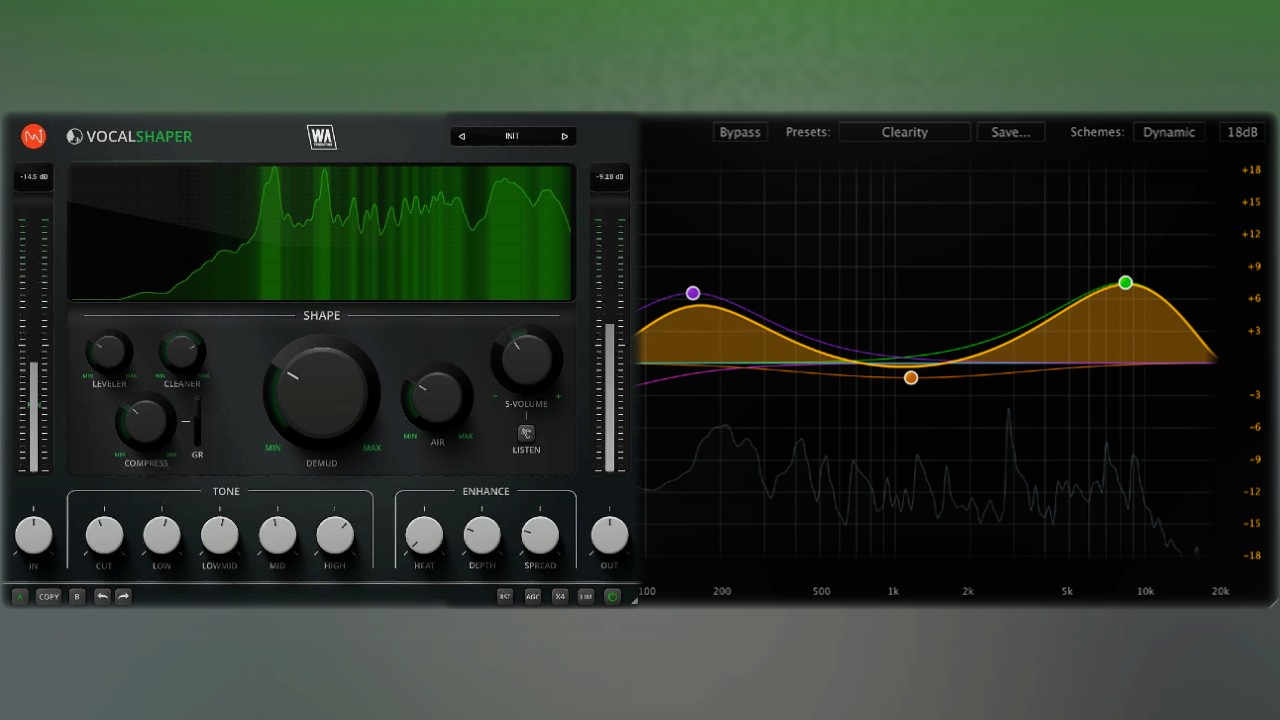Toggle the green plugin power button

click(612, 596)
